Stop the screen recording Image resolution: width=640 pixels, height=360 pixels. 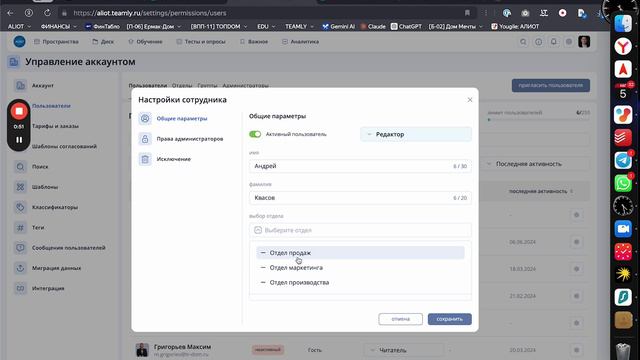[19, 111]
